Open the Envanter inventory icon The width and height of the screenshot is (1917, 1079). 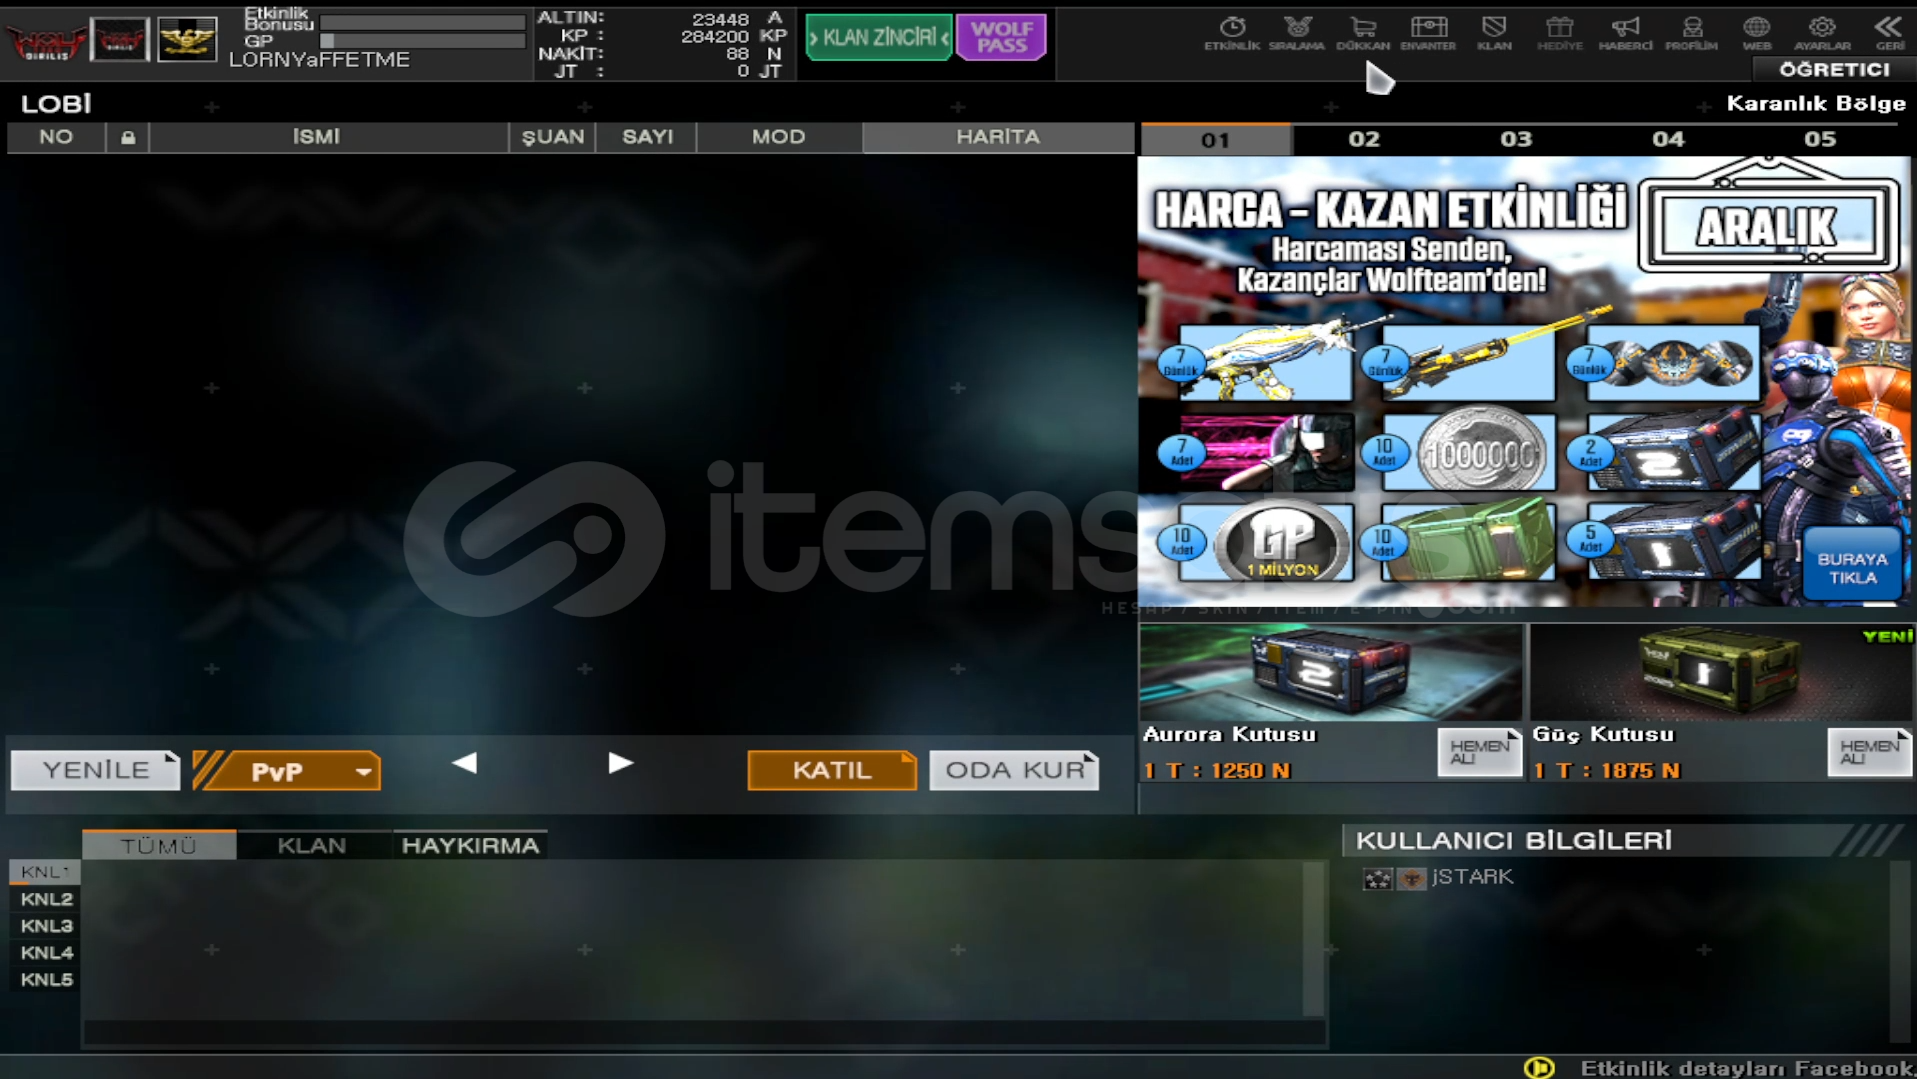coord(1428,33)
